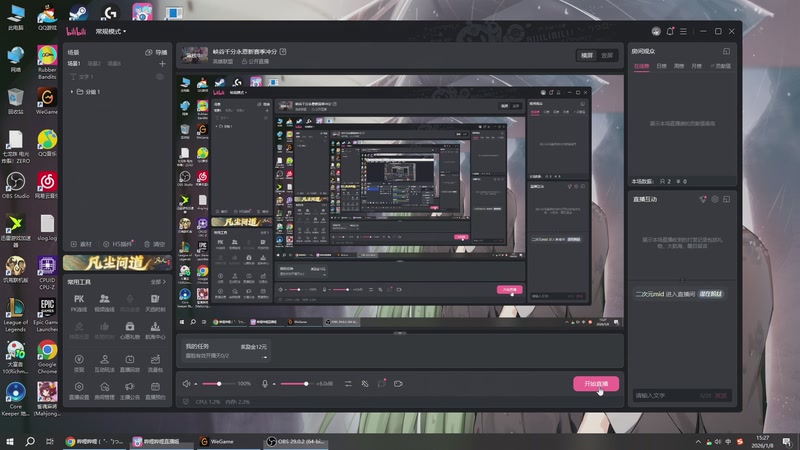Screen dimensions: 800x450
Task: Open the 流量包 traffic tool
Action: click(155, 363)
